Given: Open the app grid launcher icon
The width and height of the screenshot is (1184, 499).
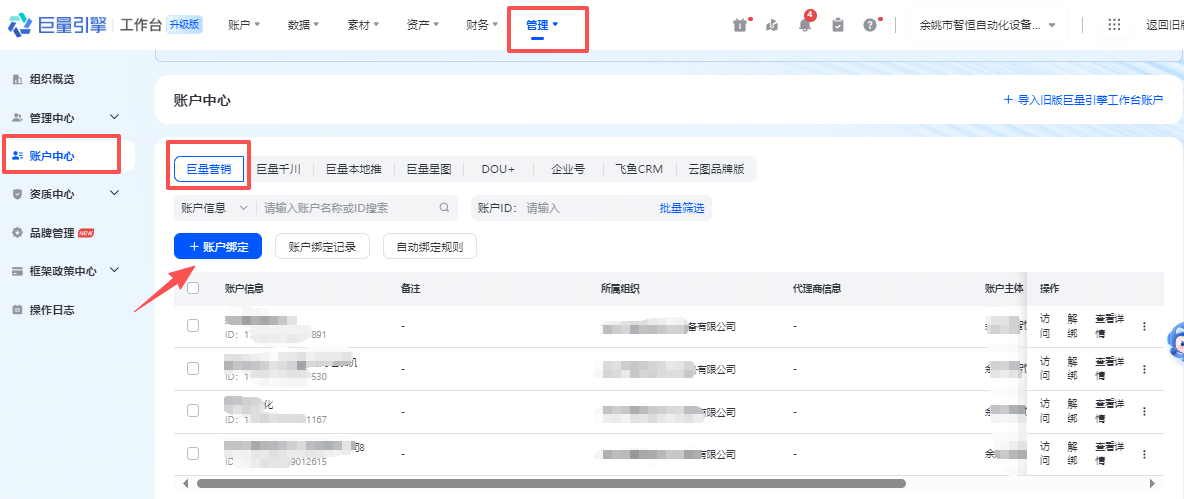Looking at the screenshot, I should coord(1114,25).
